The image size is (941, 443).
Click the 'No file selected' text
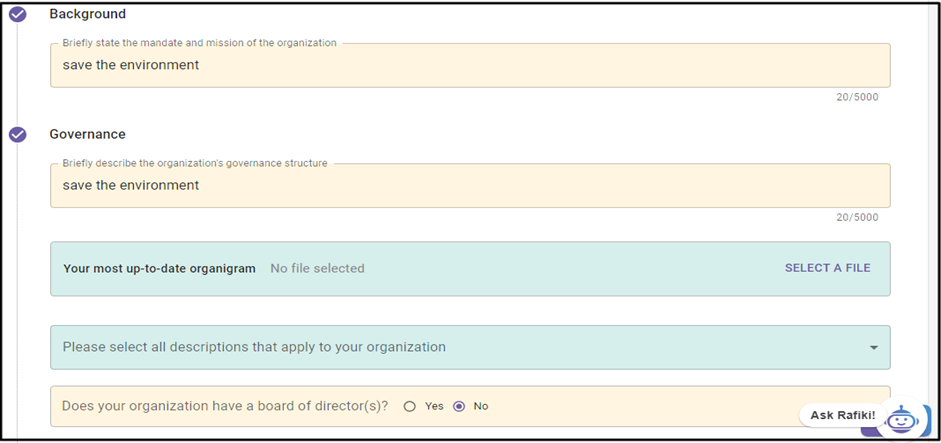pyautogui.click(x=317, y=268)
